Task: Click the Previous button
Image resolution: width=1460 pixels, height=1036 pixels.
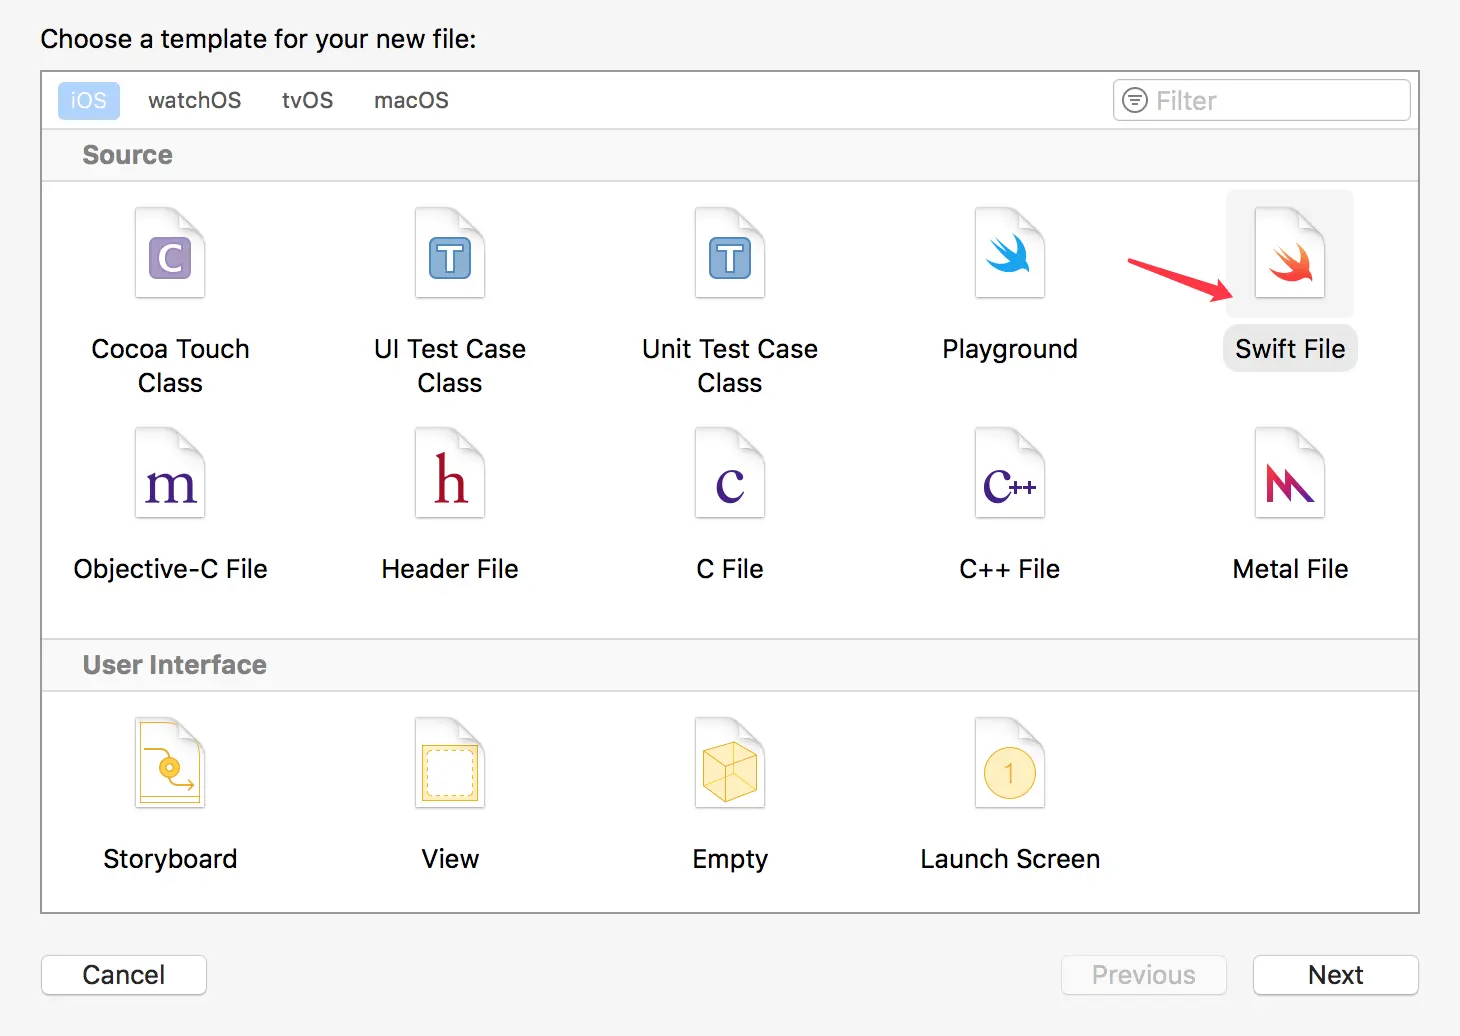Action: (x=1144, y=975)
